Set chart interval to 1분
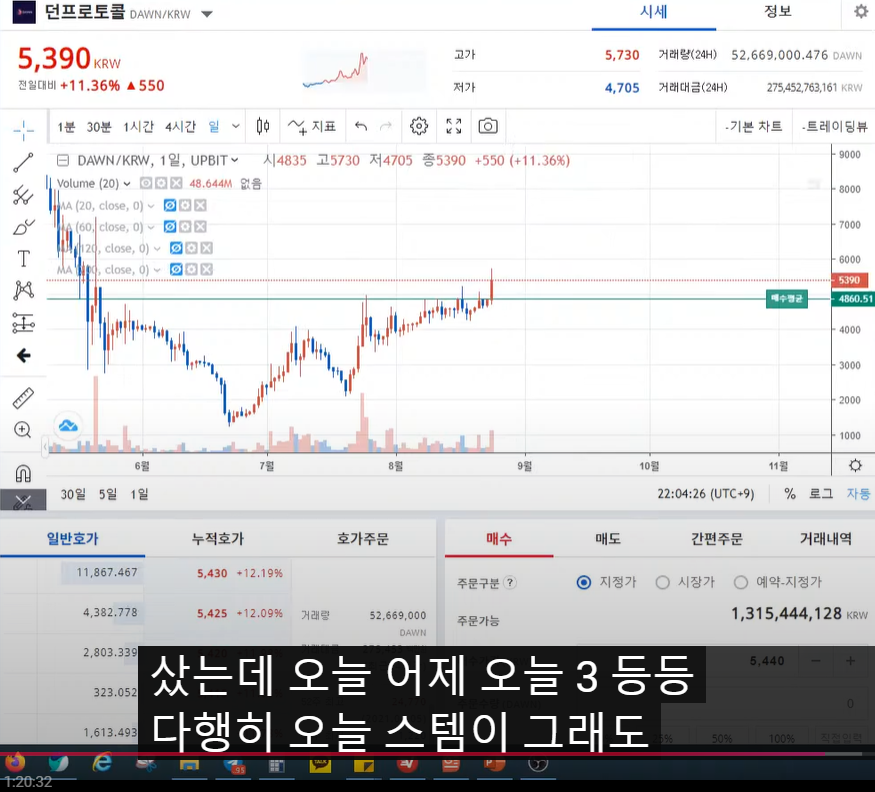The width and height of the screenshot is (875, 792). pos(66,127)
